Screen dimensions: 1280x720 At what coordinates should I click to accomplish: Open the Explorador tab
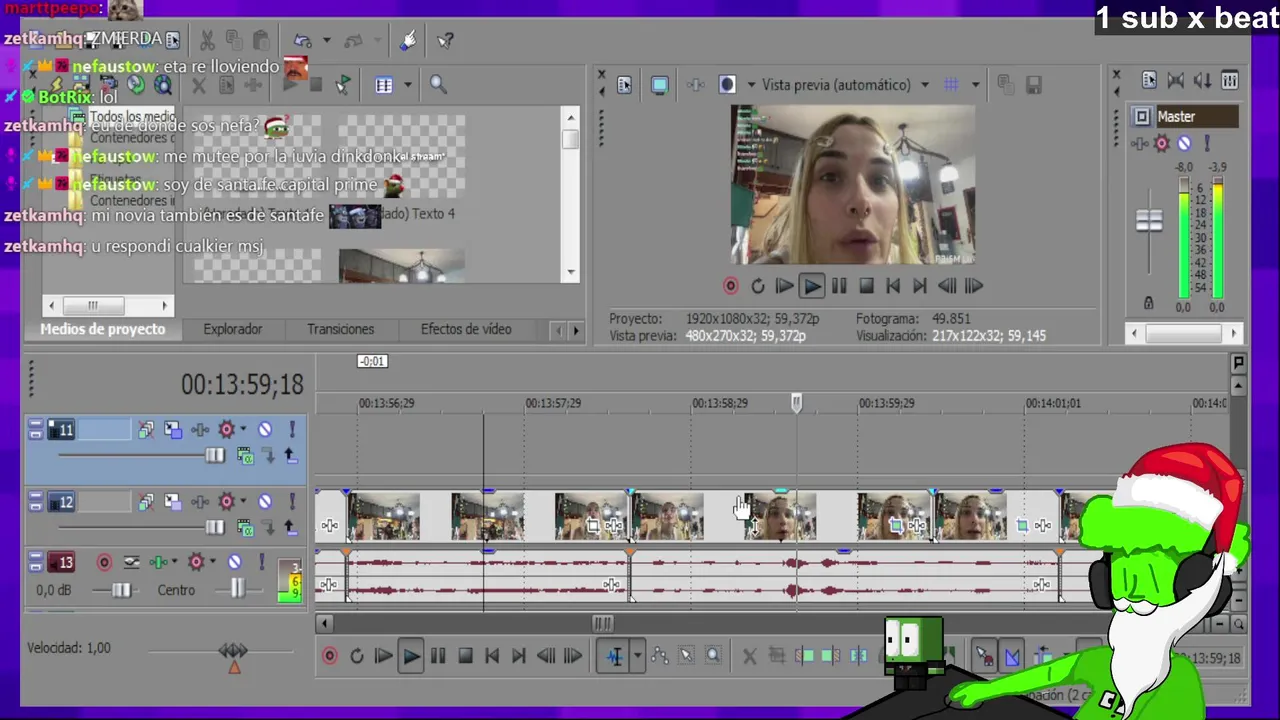click(233, 329)
